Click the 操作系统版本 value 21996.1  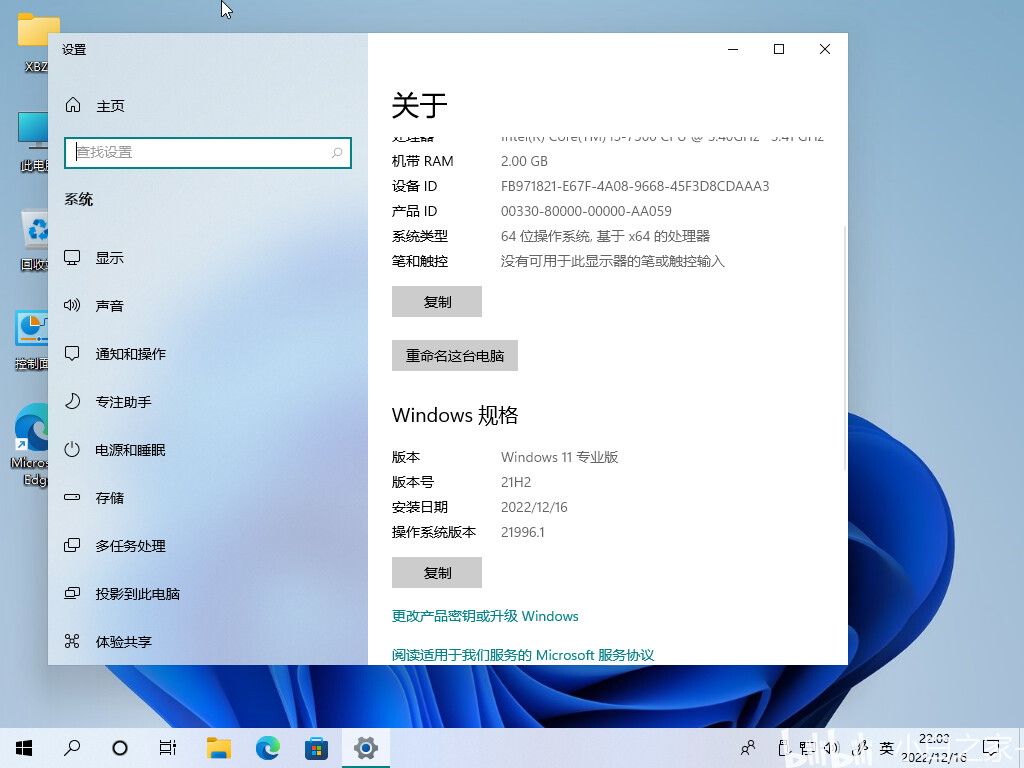click(522, 532)
